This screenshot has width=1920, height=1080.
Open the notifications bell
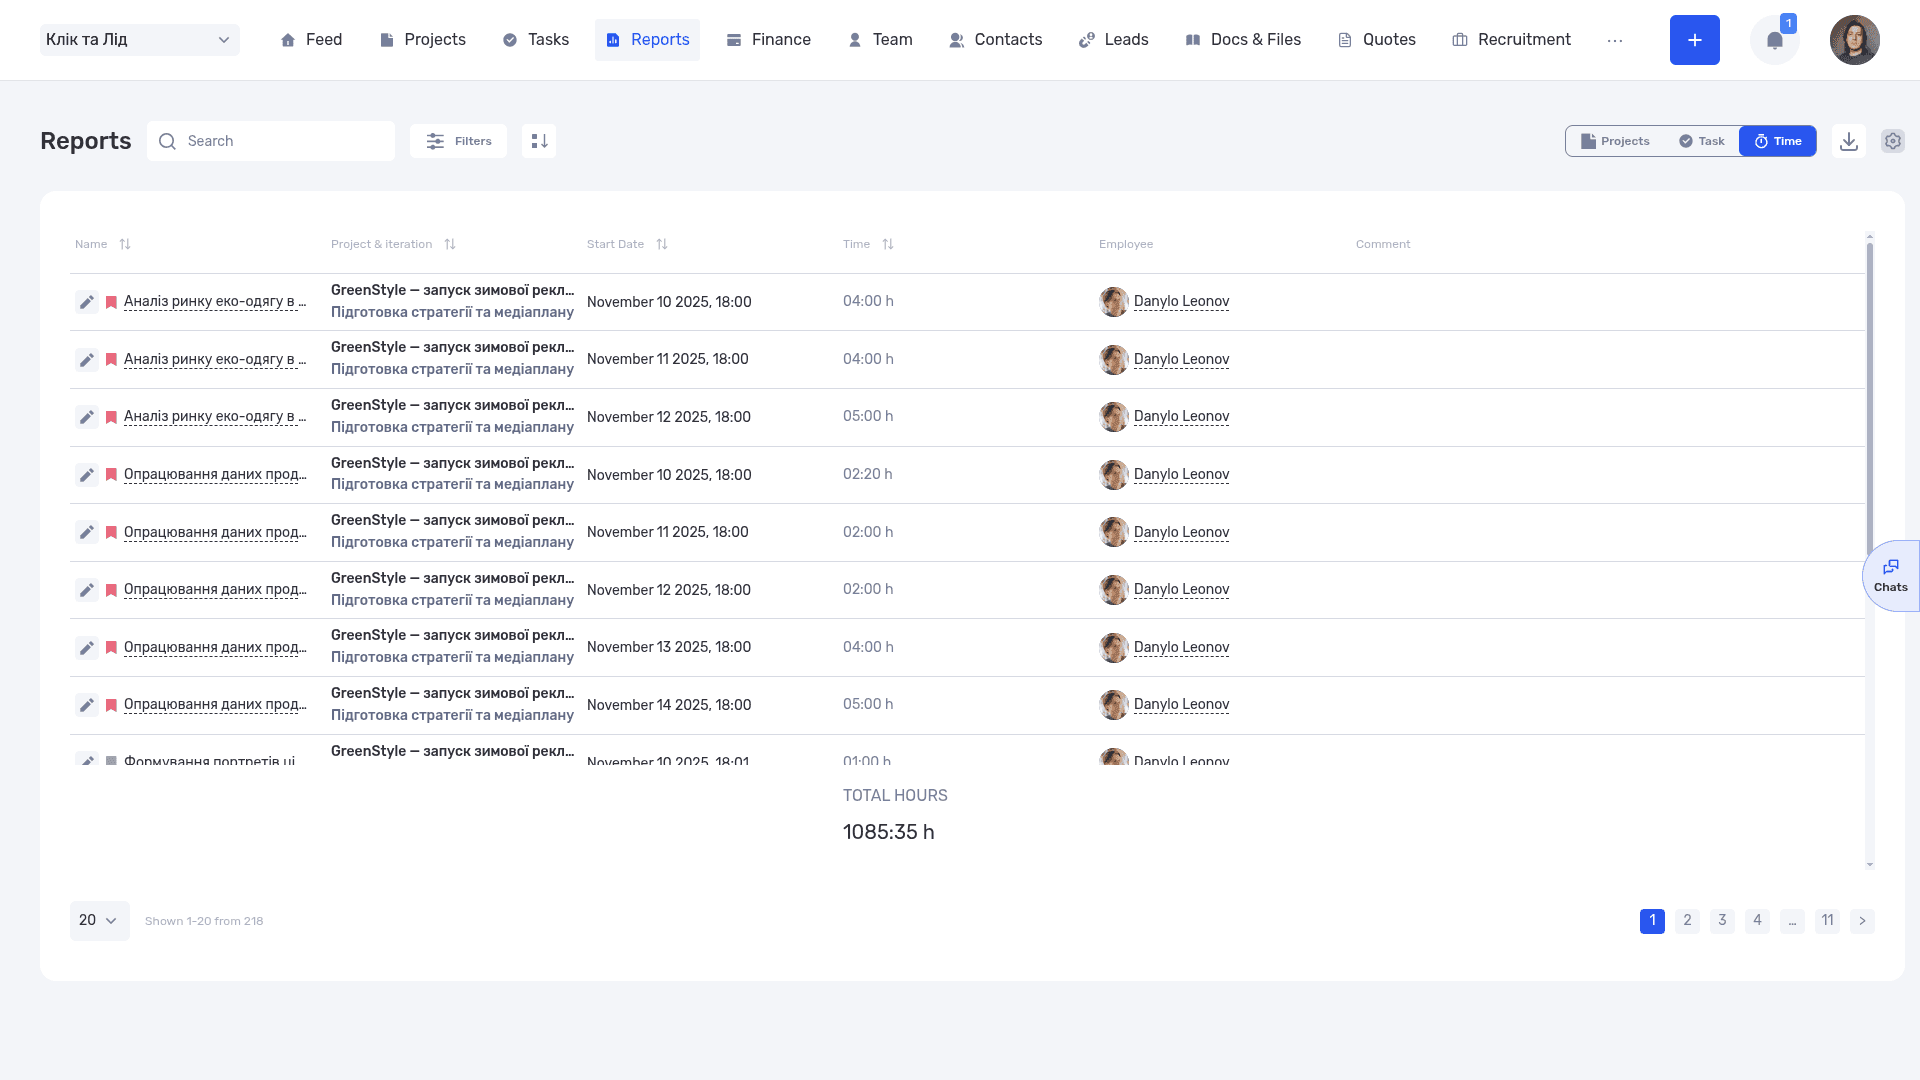click(1775, 40)
